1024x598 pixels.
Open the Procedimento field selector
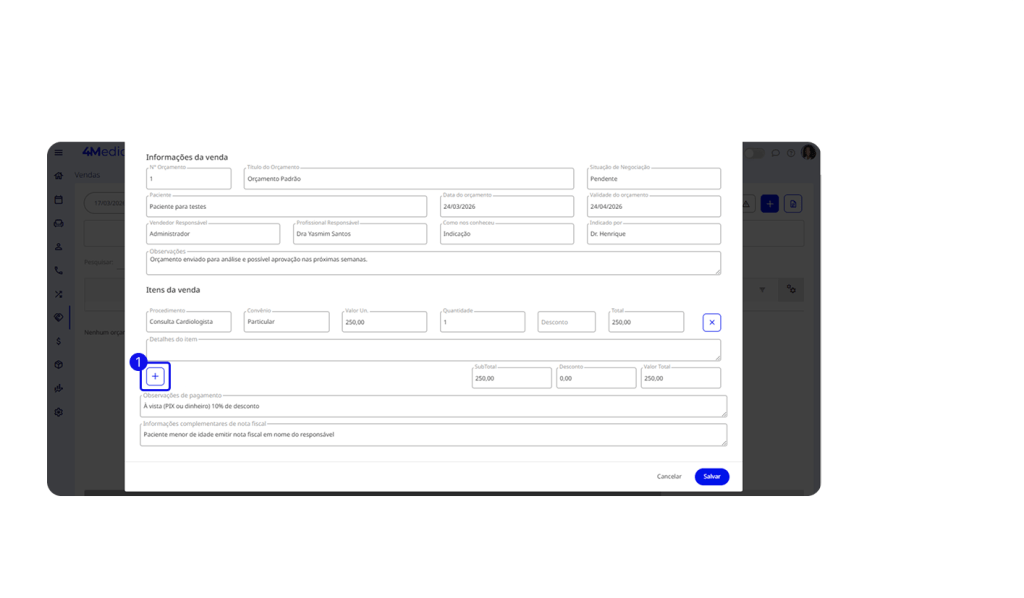[188, 323]
